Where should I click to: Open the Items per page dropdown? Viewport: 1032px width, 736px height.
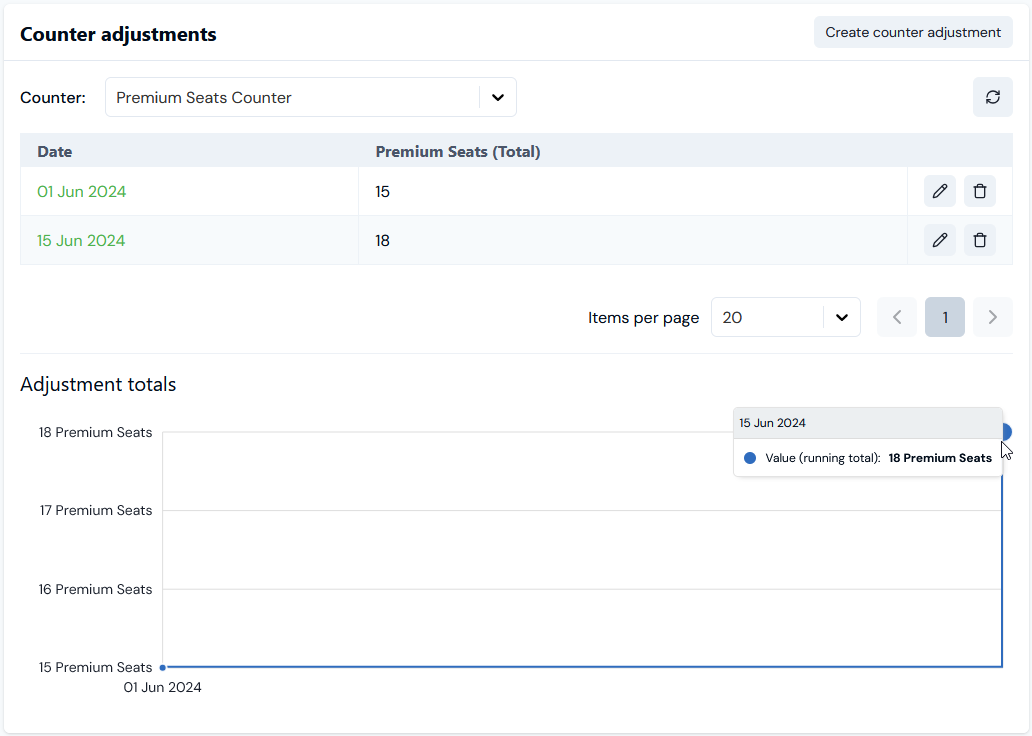pos(785,317)
